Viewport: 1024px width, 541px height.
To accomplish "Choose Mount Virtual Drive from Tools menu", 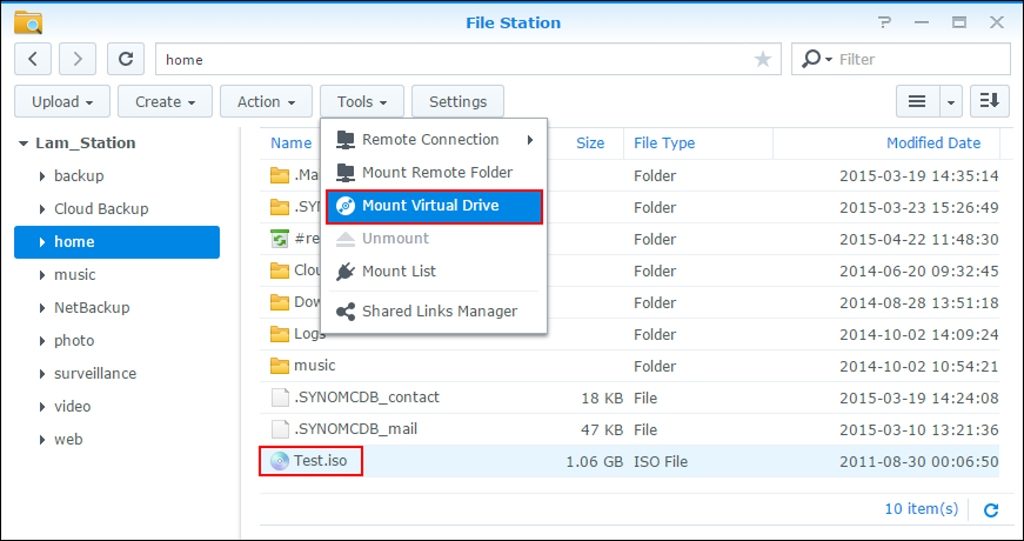I will [430, 206].
